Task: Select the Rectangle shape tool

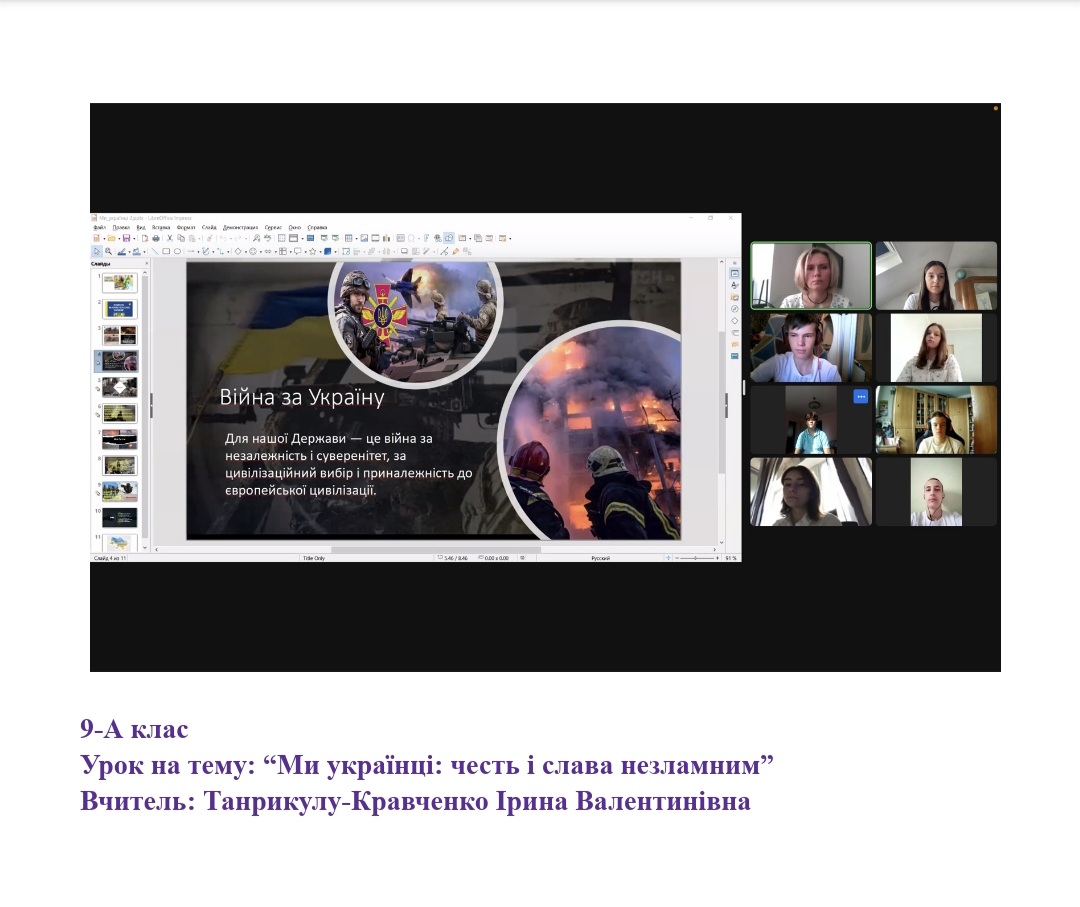Action: click(x=165, y=252)
